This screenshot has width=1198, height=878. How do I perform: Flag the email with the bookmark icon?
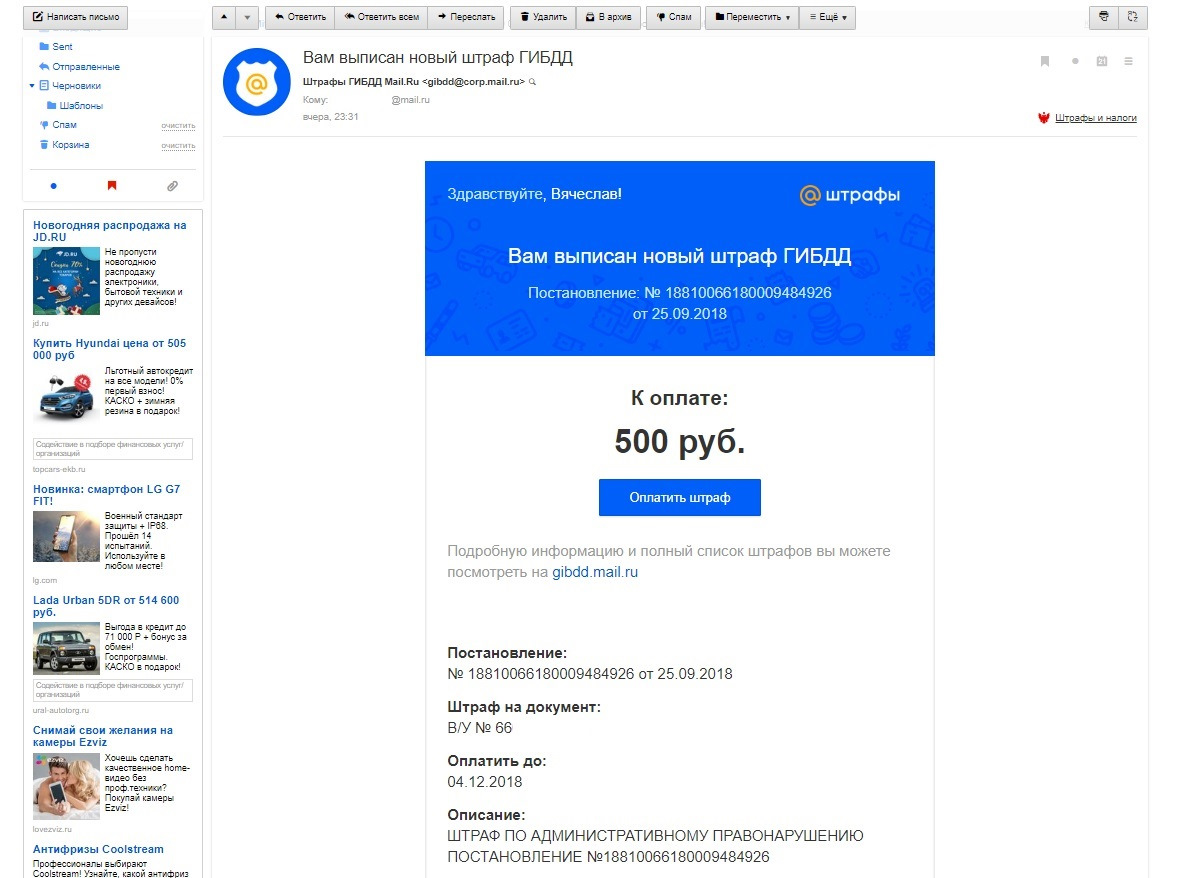(1044, 61)
